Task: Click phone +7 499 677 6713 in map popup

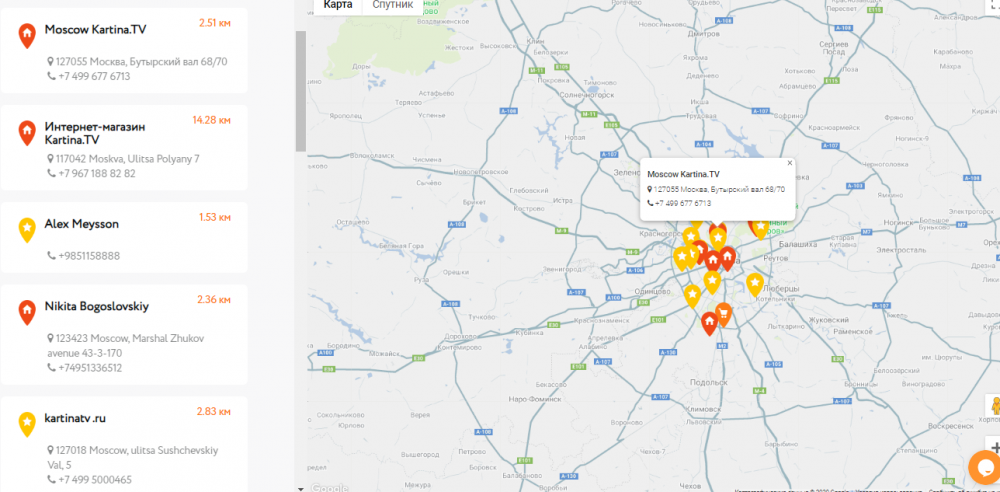Action: [684, 203]
